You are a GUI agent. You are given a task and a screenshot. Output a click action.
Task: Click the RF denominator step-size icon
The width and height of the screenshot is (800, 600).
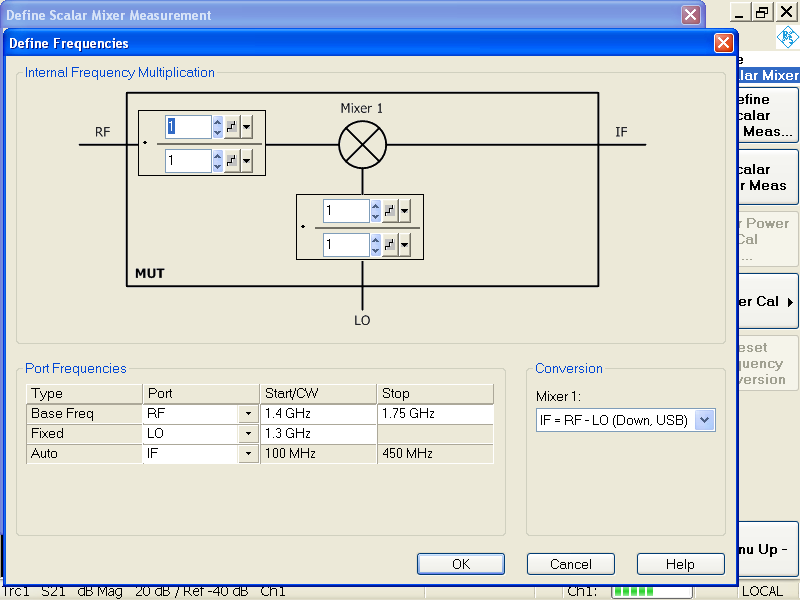tap(231, 161)
